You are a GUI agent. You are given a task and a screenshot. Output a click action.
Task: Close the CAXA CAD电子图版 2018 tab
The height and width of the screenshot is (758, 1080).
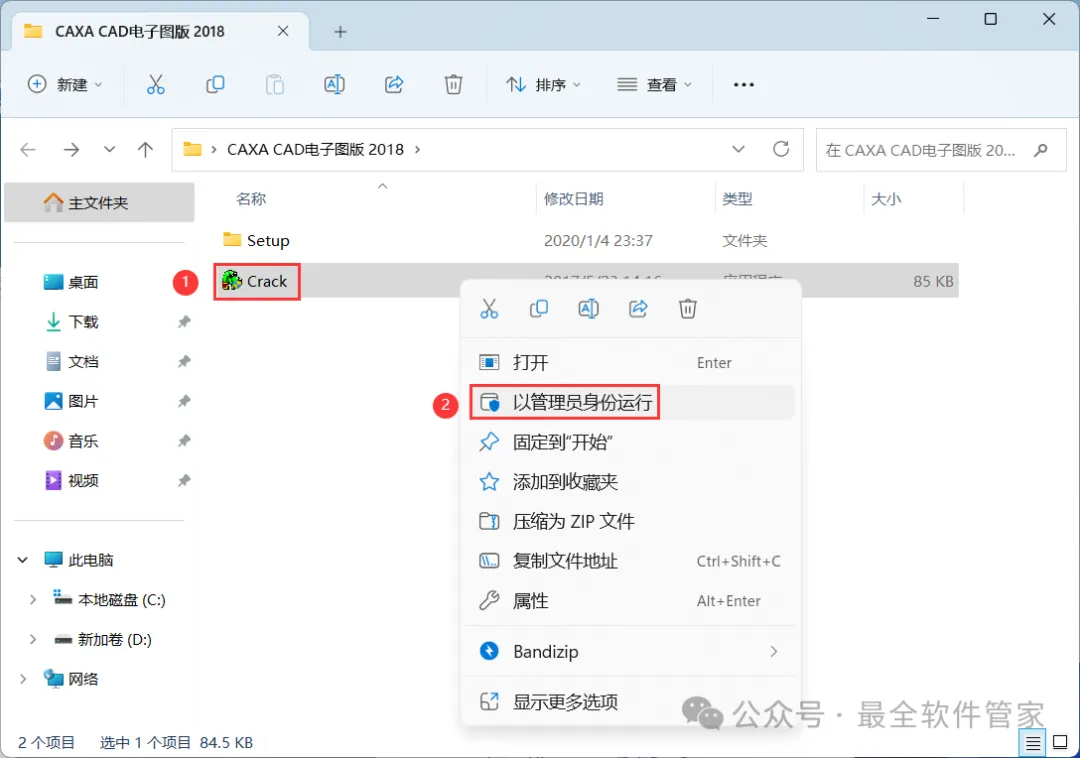[x=283, y=31]
